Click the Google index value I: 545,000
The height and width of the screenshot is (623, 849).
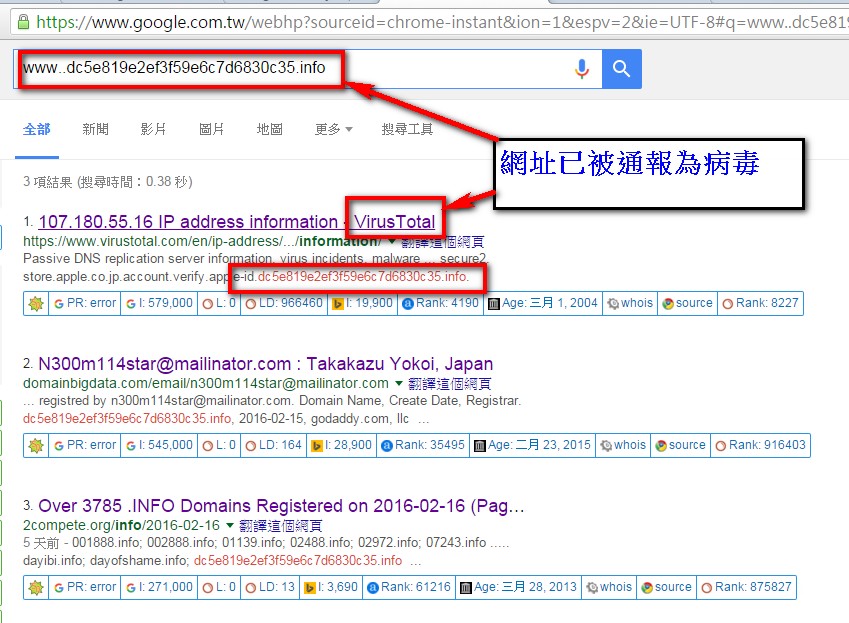point(159,445)
